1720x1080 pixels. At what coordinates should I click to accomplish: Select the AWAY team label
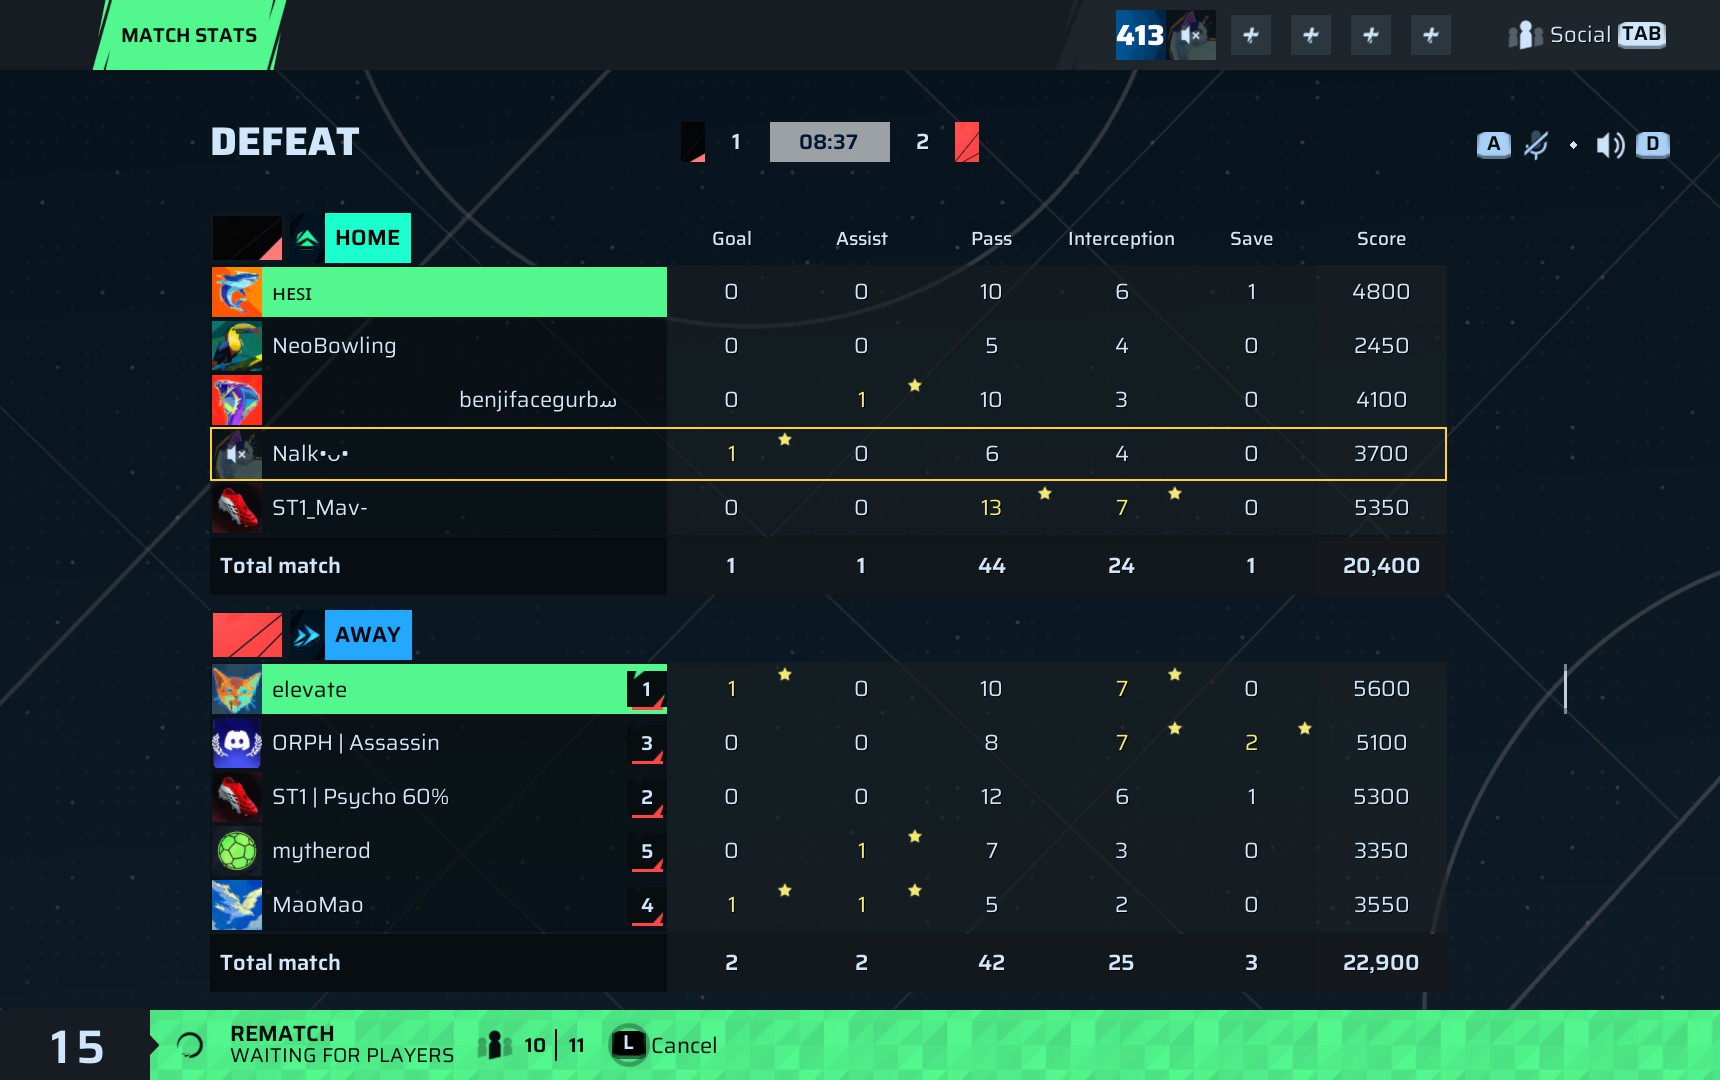[x=367, y=635]
